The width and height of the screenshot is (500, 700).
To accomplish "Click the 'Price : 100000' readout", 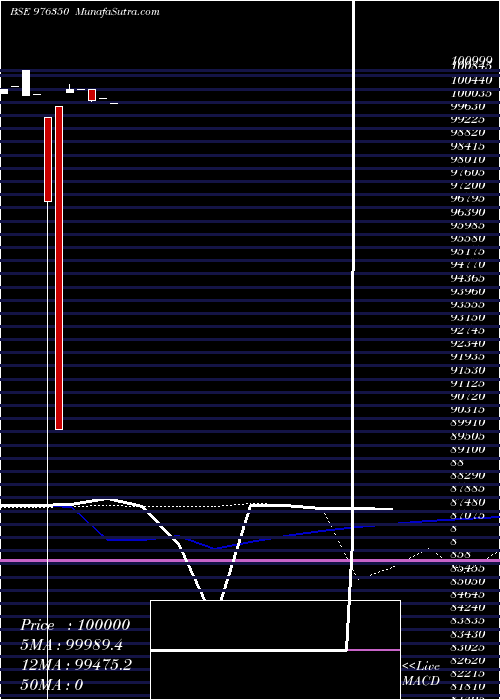I will tap(75, 625).
